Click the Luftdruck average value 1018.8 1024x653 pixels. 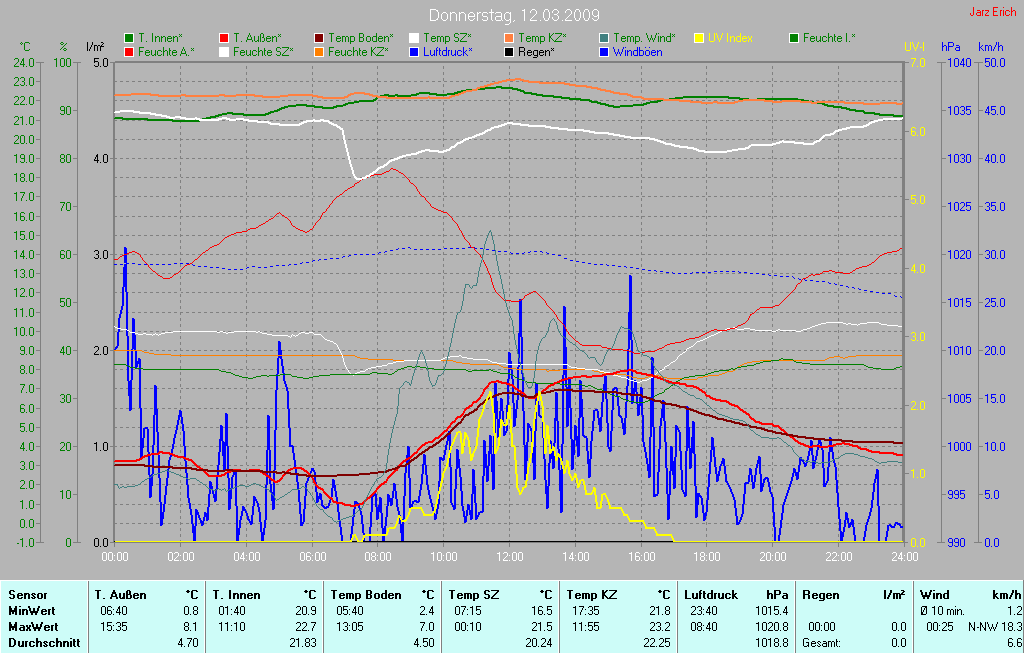point(771,643)
